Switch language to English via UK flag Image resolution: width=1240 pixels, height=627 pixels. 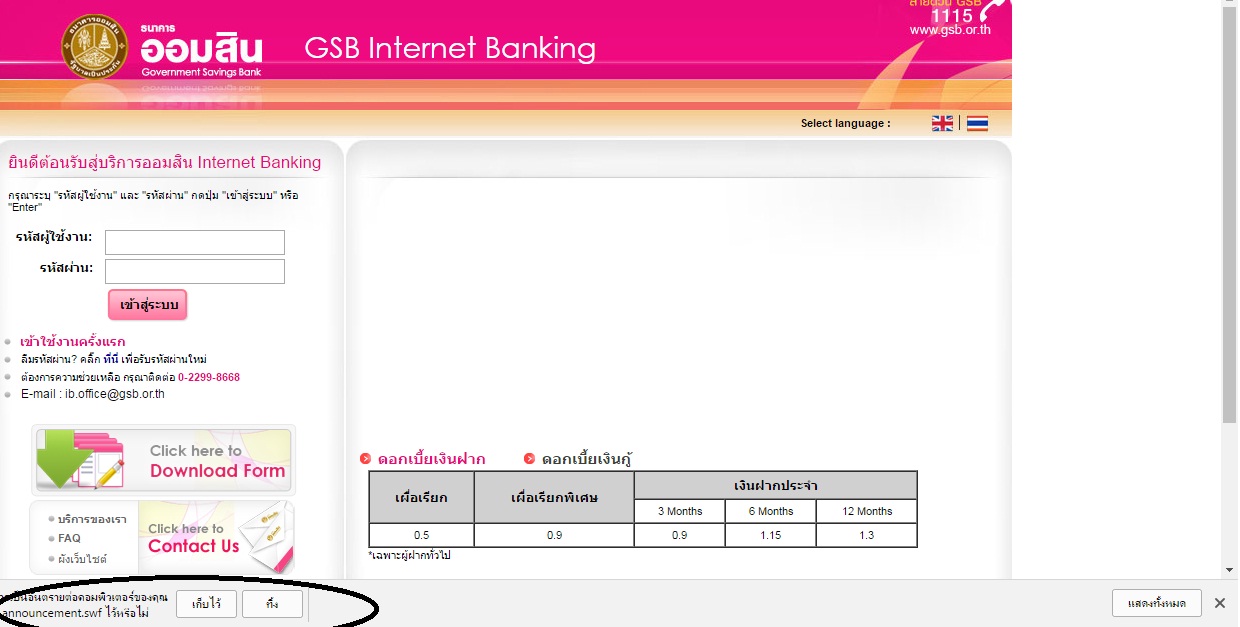(x=942, y=123)
